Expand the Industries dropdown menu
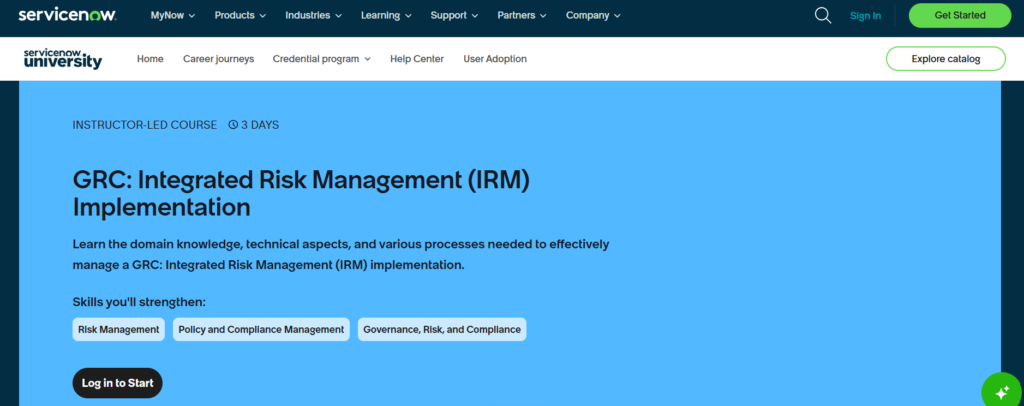The width and height of the screenshot is (1024, 406). click(x=313, y=16)
